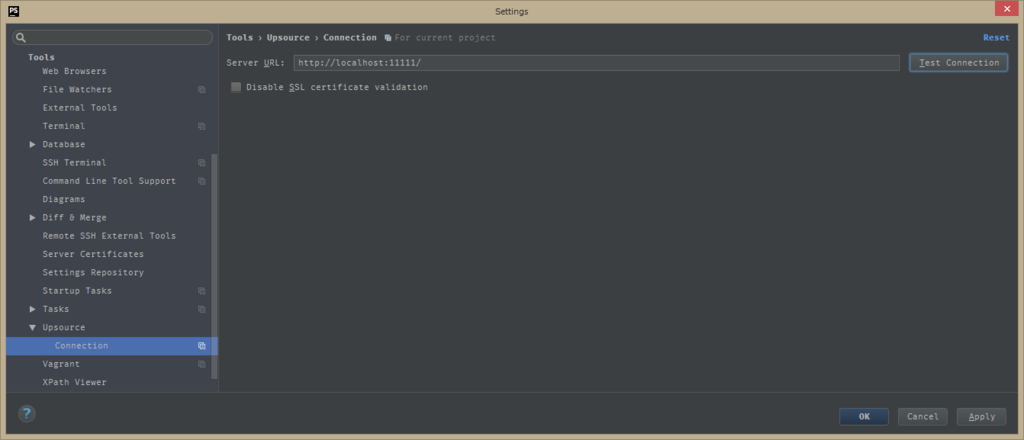Click Upsource in the breadcrumb
The height and width of the screenshot is (440, 1024).
pos(288,38)
